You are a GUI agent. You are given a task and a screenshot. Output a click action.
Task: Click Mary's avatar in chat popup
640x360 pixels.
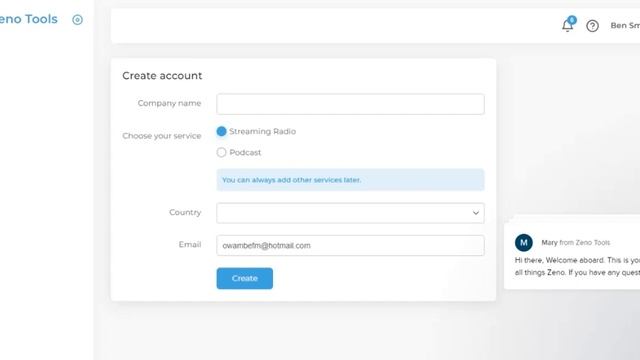point(524,242)
